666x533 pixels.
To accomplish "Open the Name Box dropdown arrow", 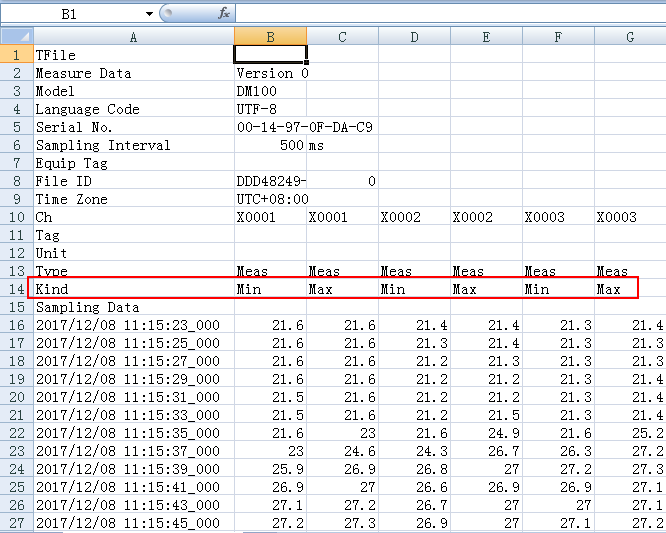I will pyautogui.click(x=149, y=14).
